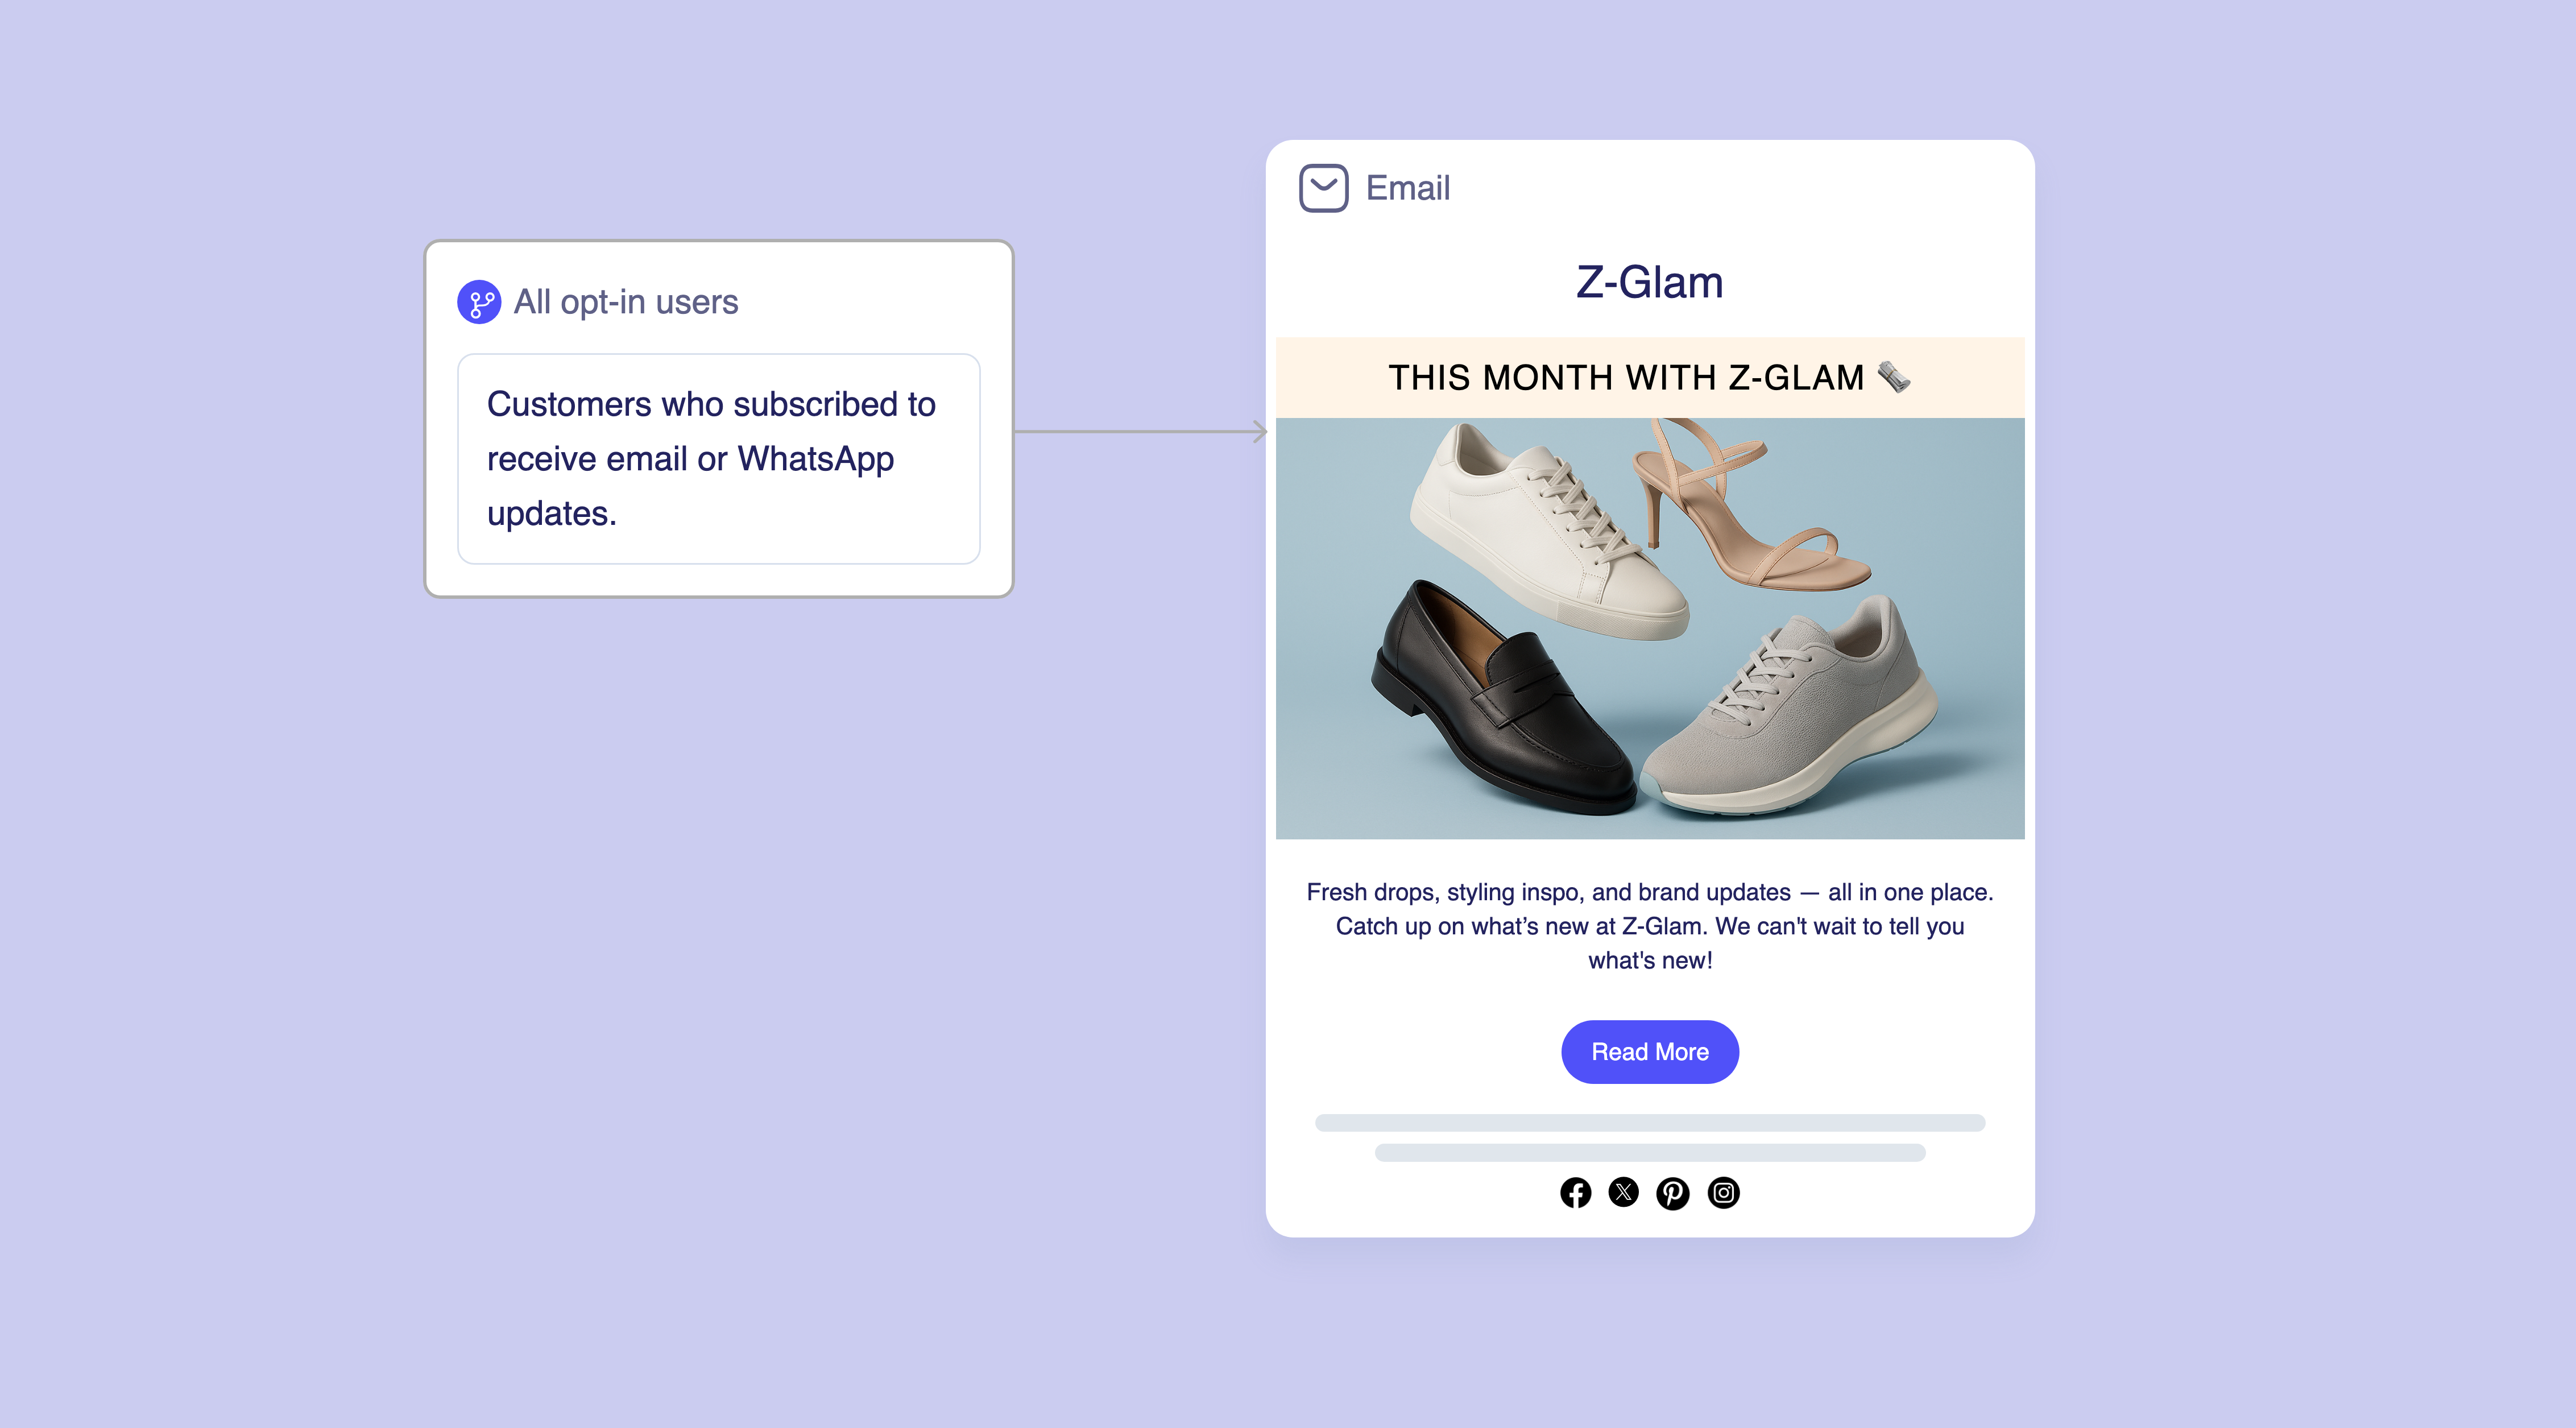This screenshot has height=1428, width=2576.
Task: Click the purple branch segment icon
Action: 479,302
